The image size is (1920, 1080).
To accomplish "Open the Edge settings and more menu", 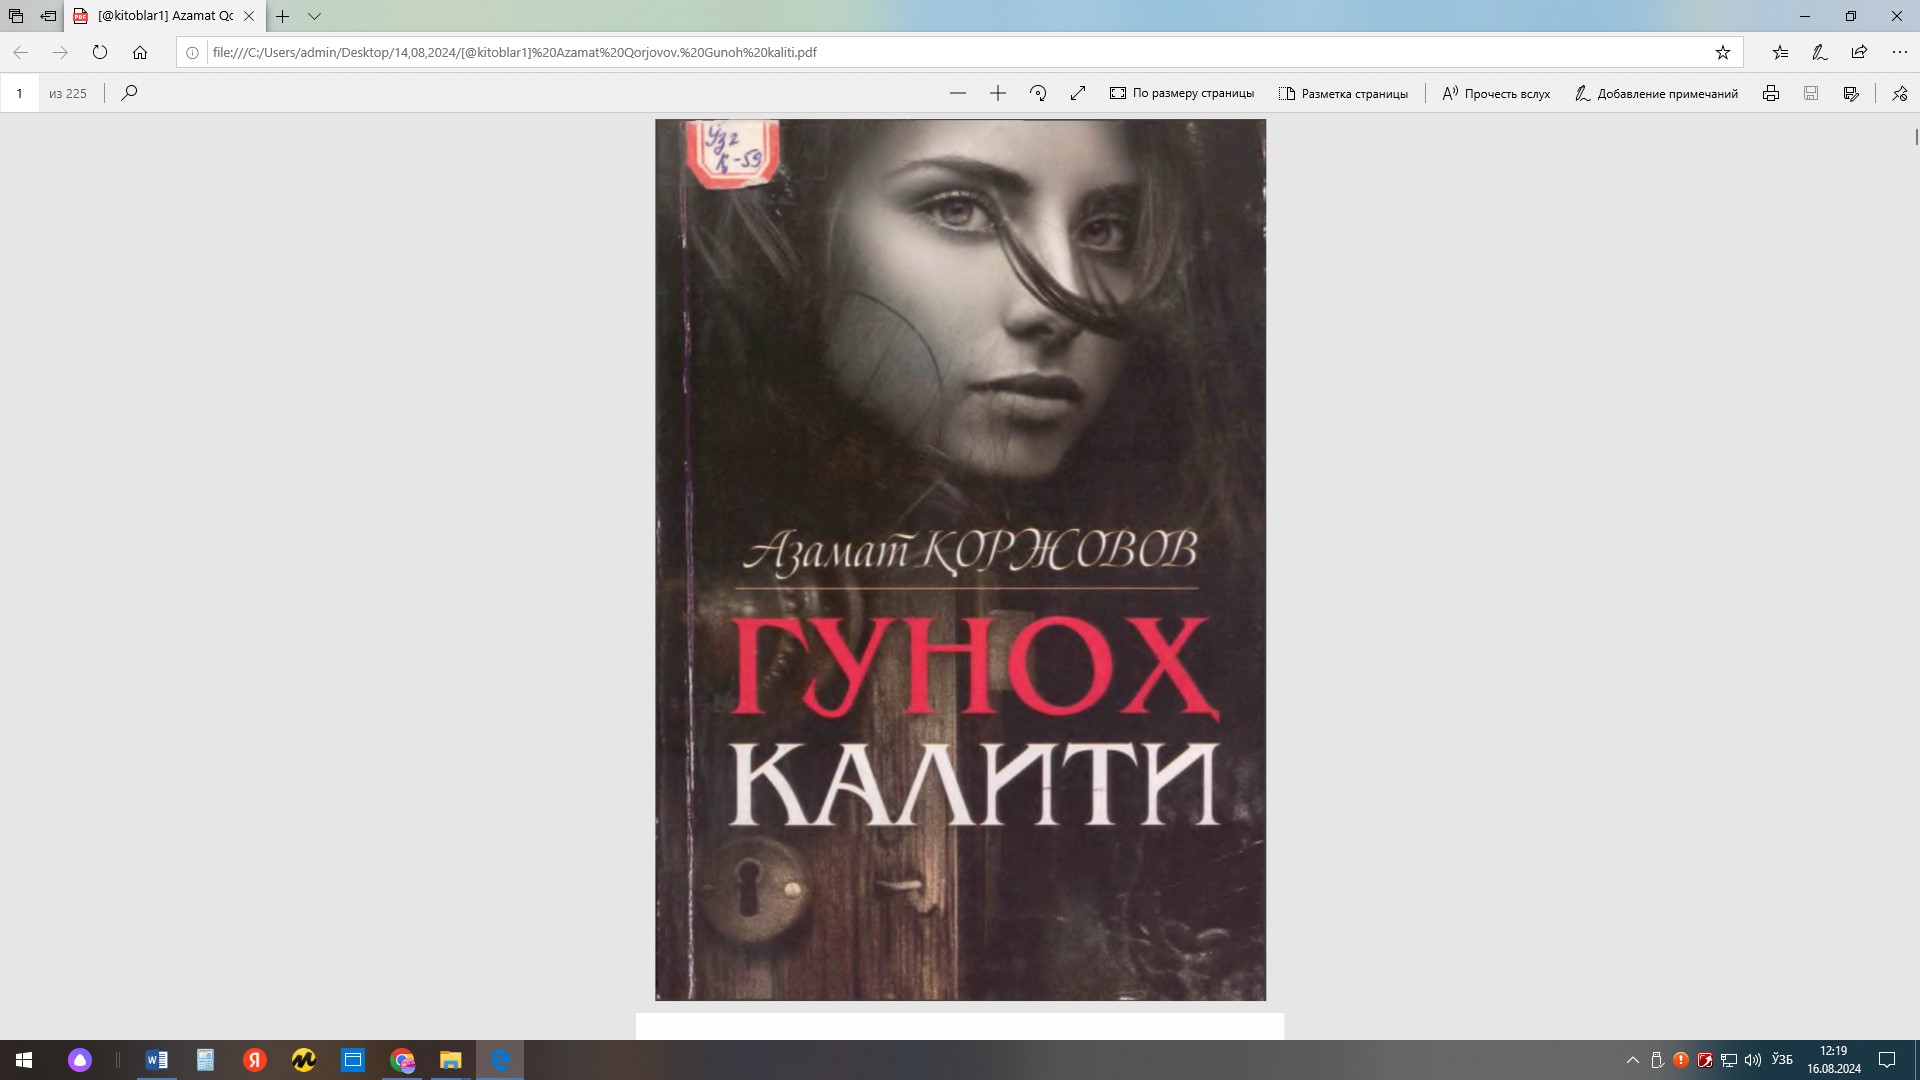I will [1899, 52].
